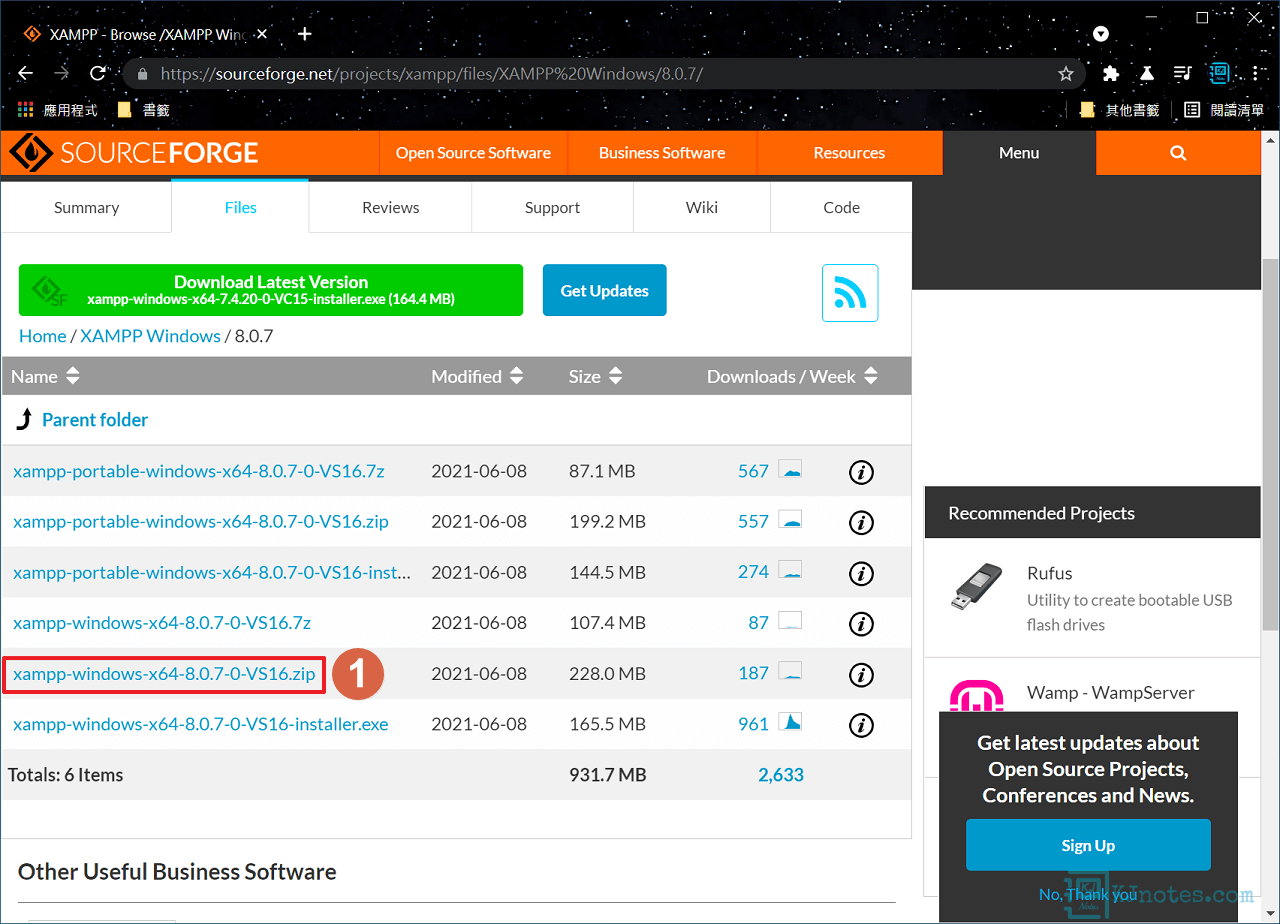Open the 應用程式 apps bookmark
The width and height of the screenshot is (1280, 924).
tap(58, 110)
